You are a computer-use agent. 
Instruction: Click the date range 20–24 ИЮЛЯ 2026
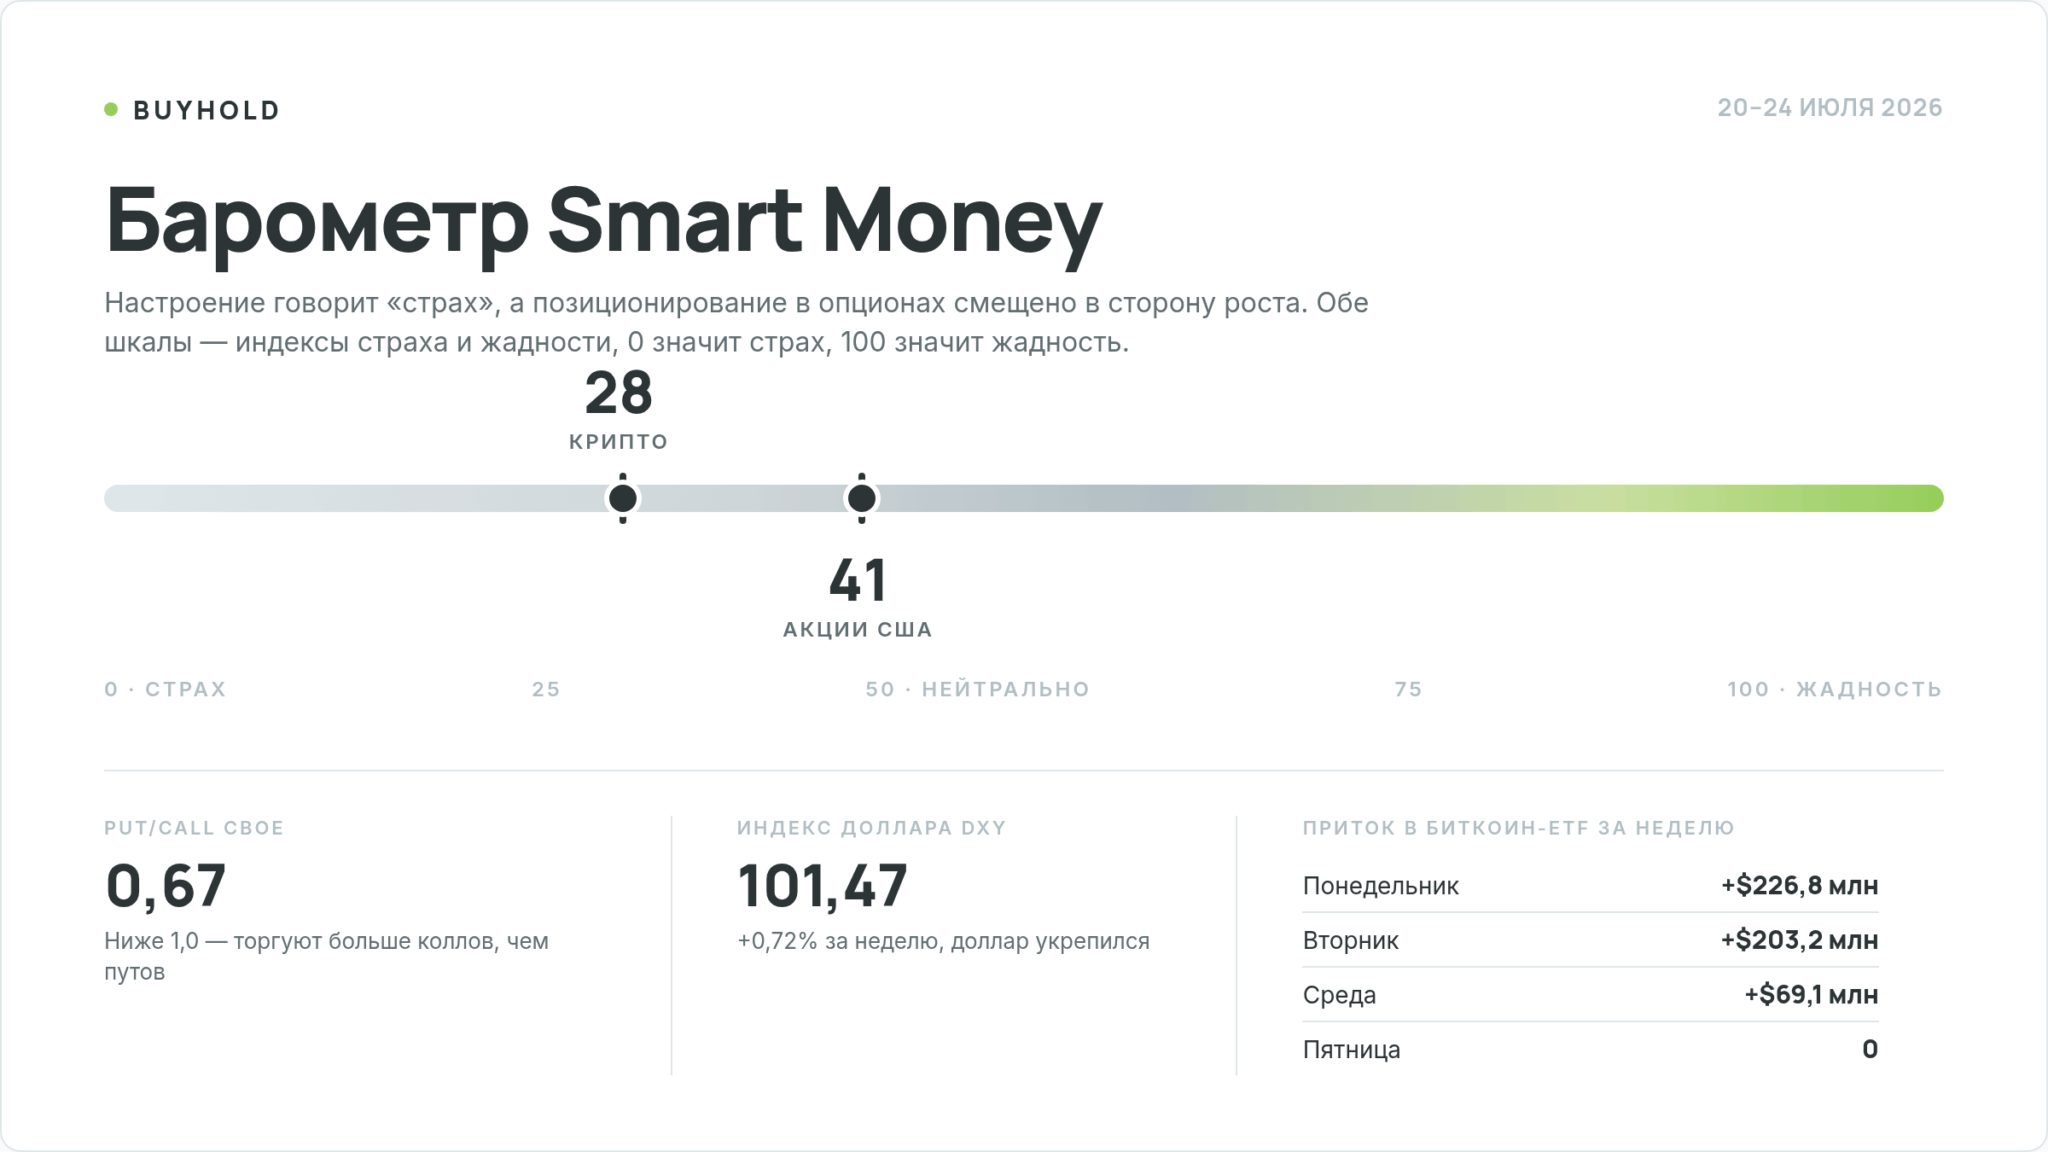1830,108
